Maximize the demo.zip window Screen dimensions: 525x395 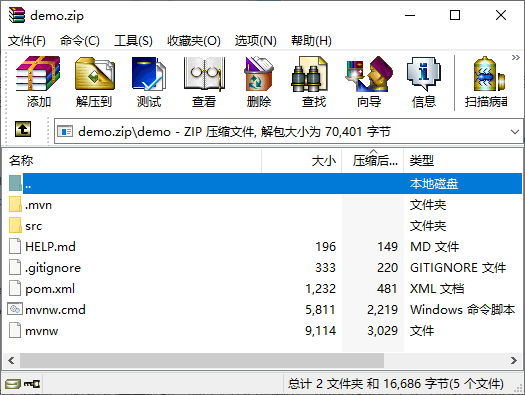(455, 15)
